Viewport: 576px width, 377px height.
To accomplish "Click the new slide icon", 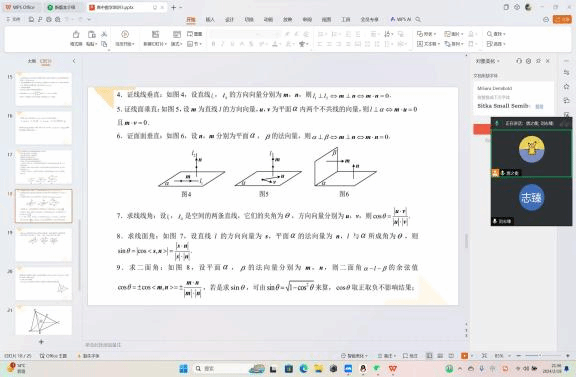I will [155, 34].
